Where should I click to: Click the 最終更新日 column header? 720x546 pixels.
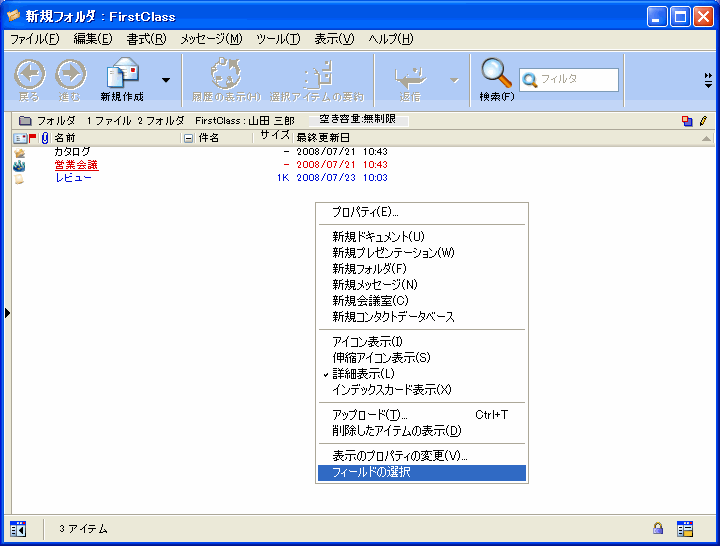(323, 137)
